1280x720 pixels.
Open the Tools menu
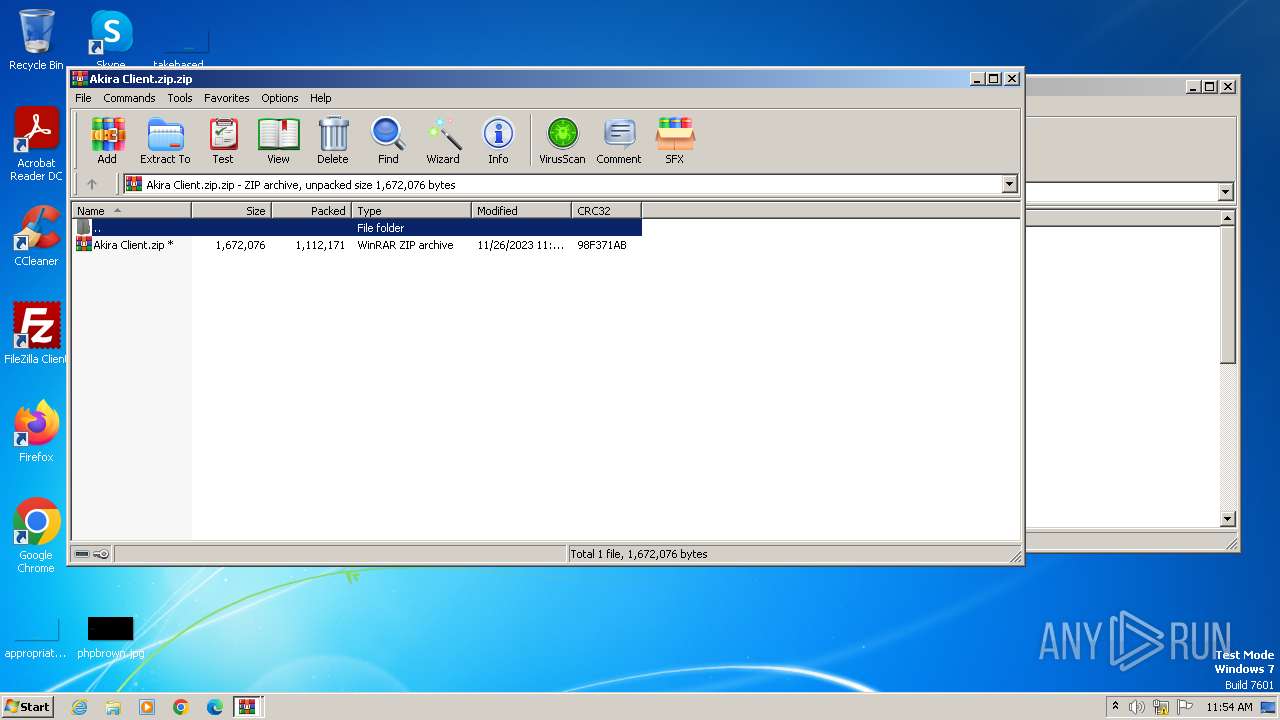pyautogui.click(x=180, y=98)
